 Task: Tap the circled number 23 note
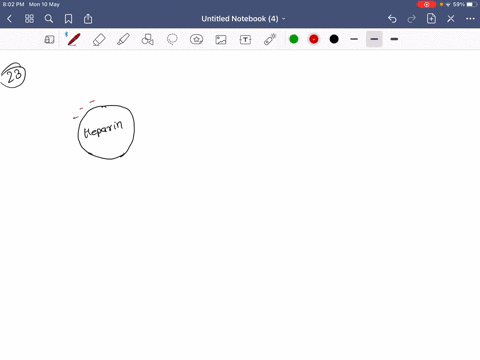(13, 75)
